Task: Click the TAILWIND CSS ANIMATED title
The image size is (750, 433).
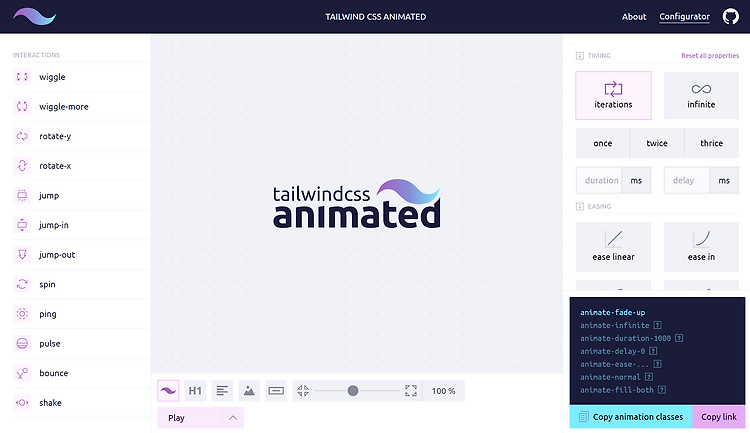Action: coord(375,17)
